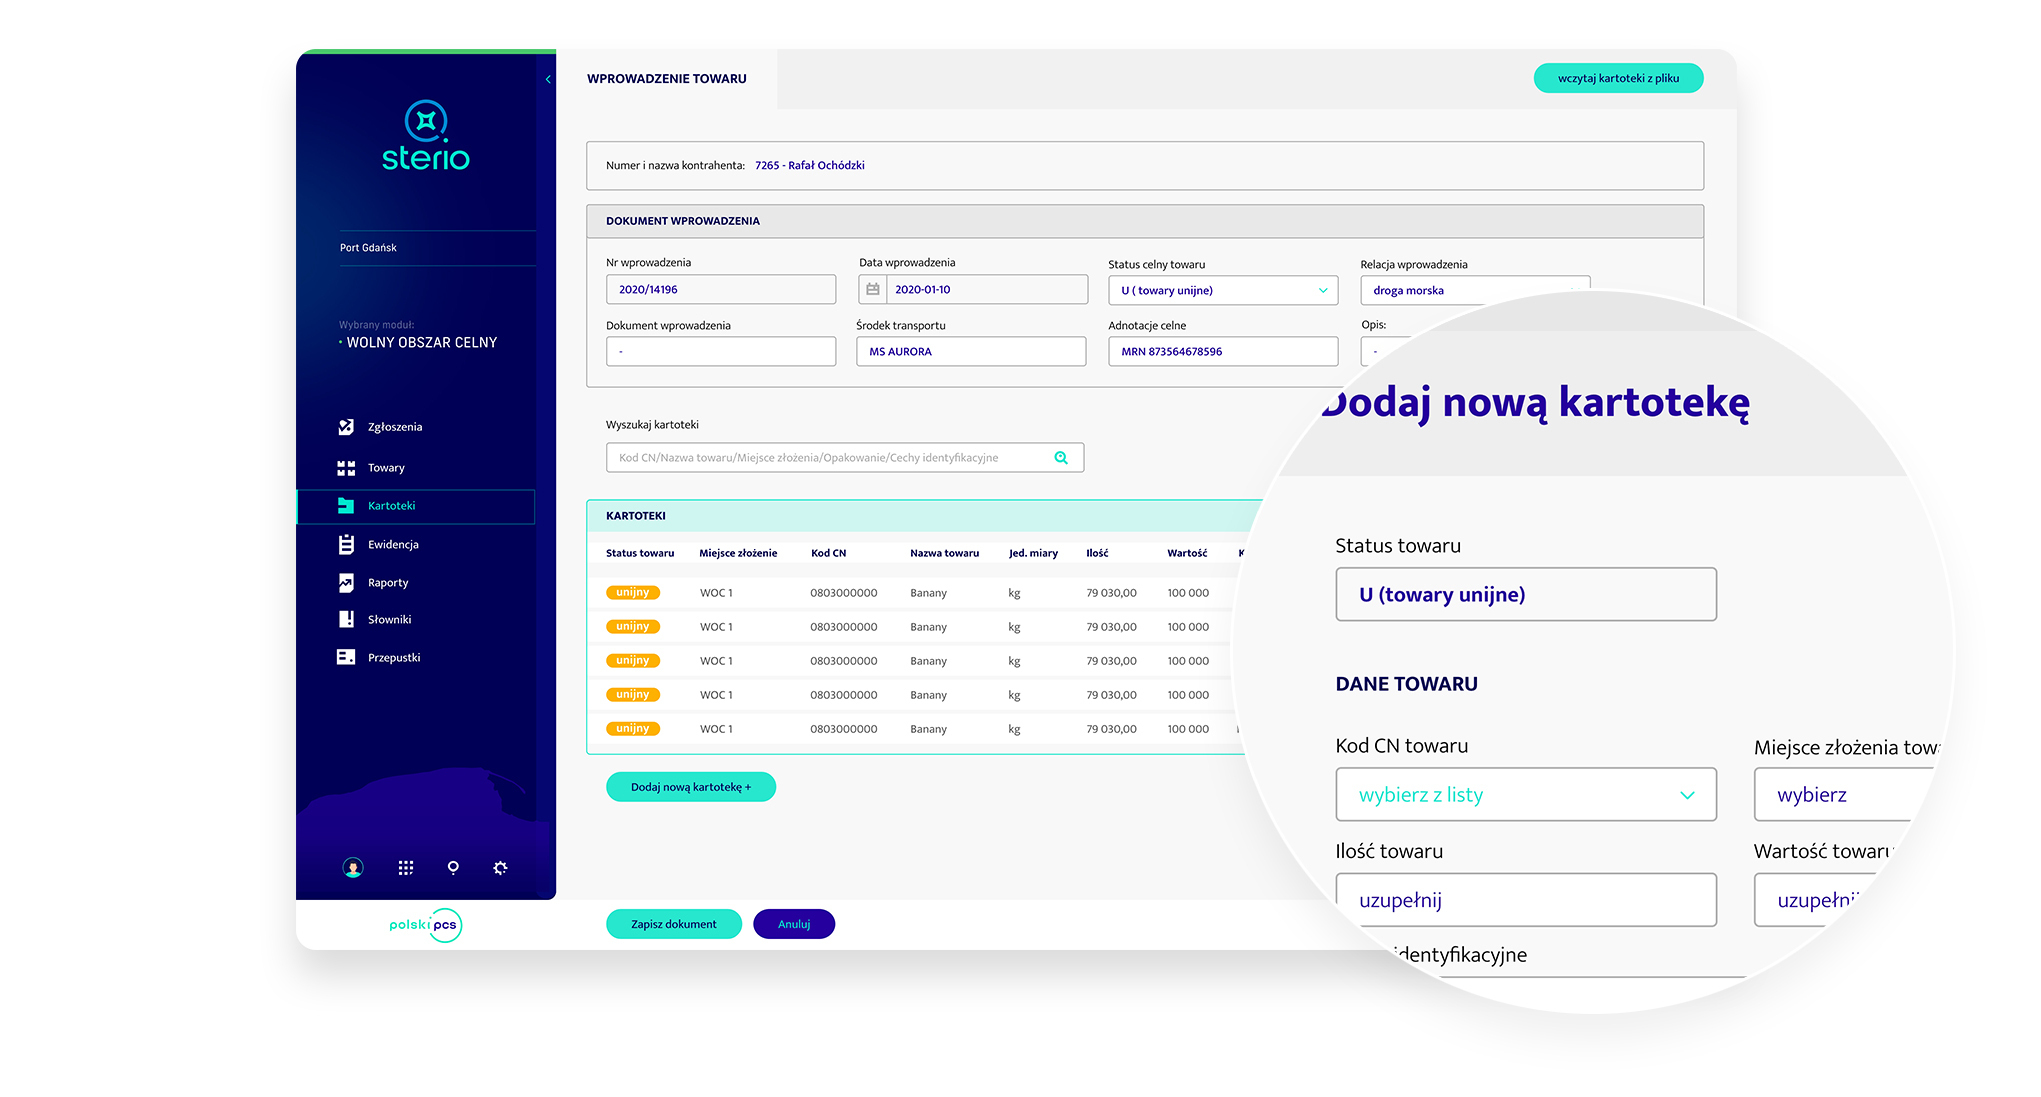Open settings gear icon in sidebar
The height and width of the screenshot is (1097, 2041).
tap(500, 868)
